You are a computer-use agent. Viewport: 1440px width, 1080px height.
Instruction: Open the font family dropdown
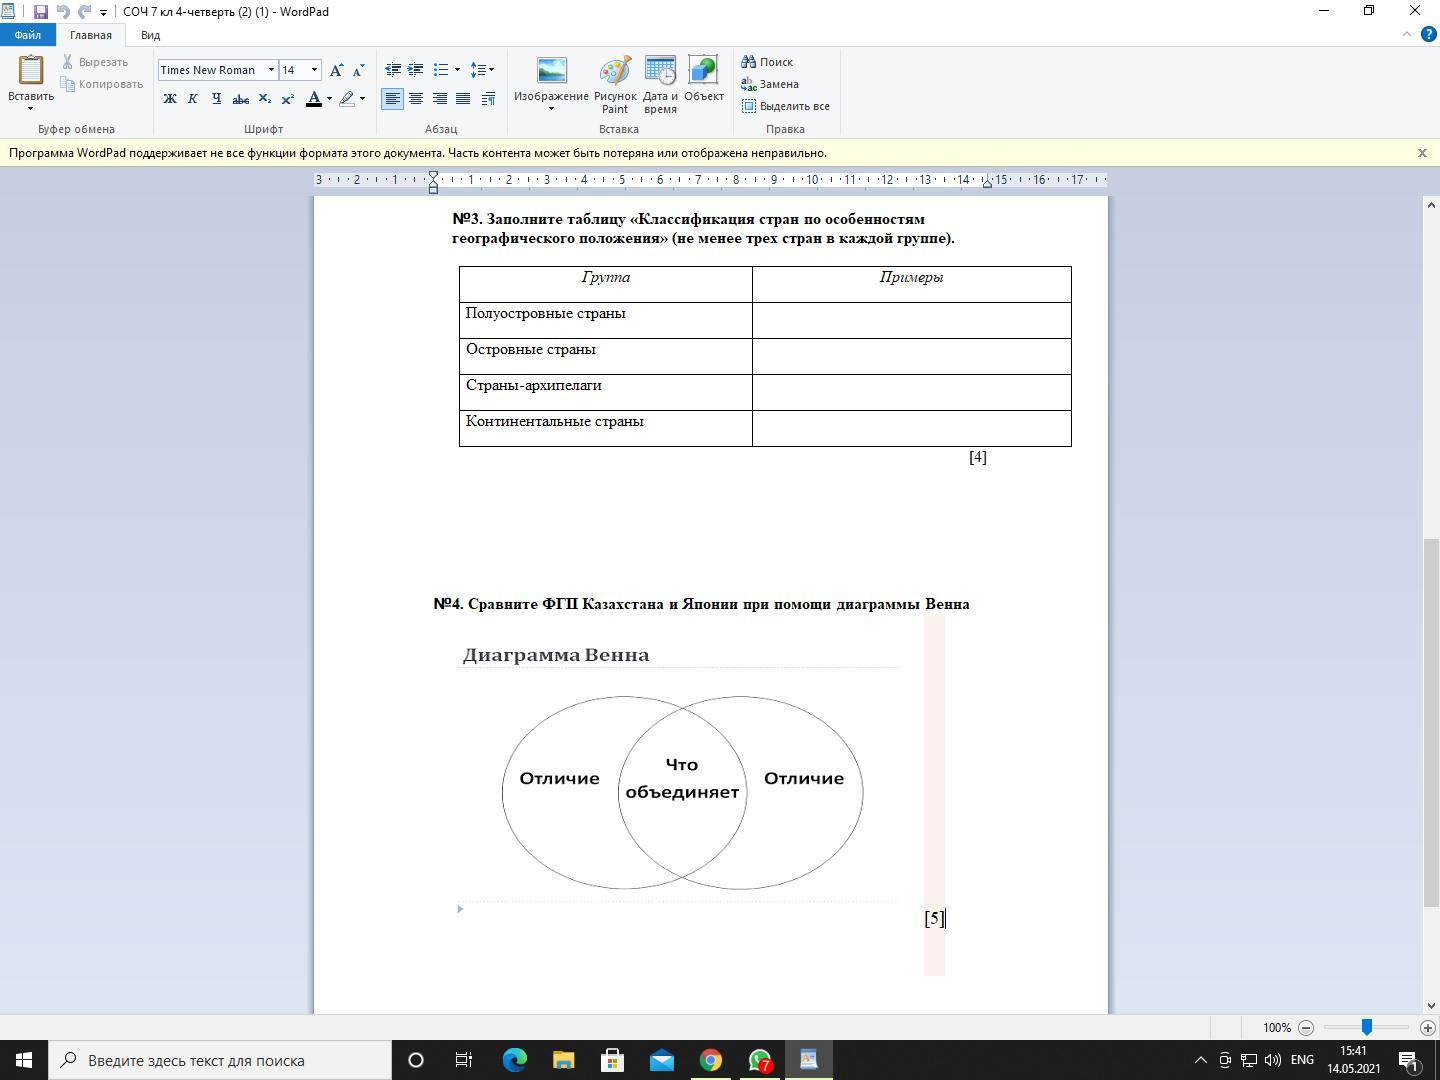pos(271,70)
